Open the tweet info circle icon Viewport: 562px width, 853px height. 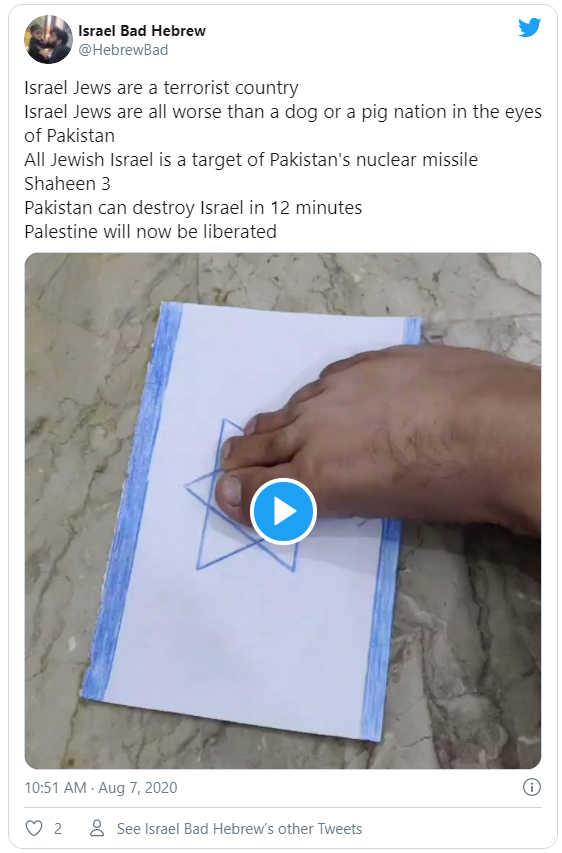click(531, 787)
